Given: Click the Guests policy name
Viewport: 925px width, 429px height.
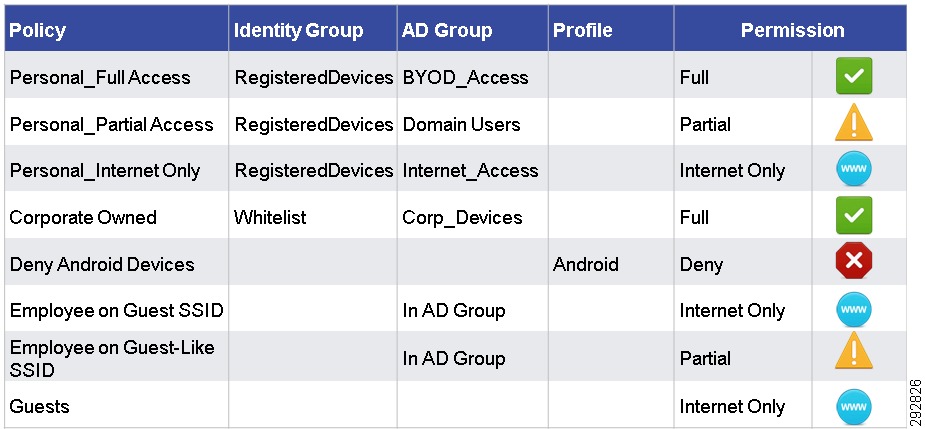Looking at the screenshot, I should [40, 406].
